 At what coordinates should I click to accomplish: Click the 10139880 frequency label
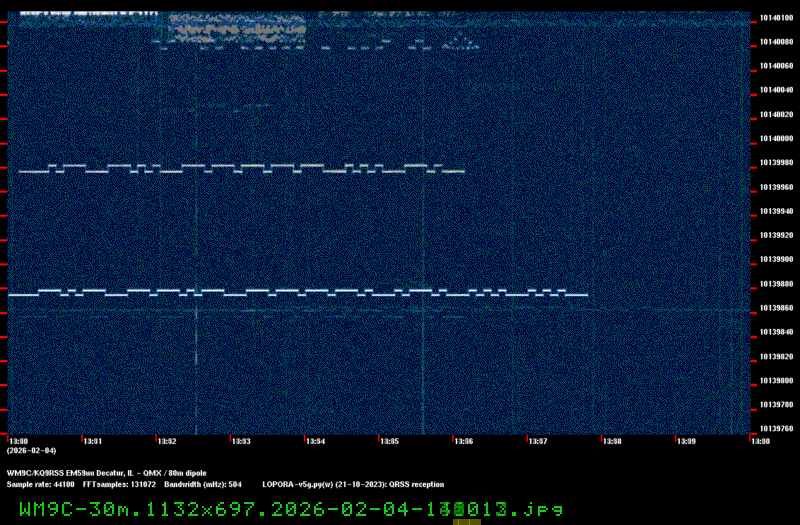click(x=776, y=284)
